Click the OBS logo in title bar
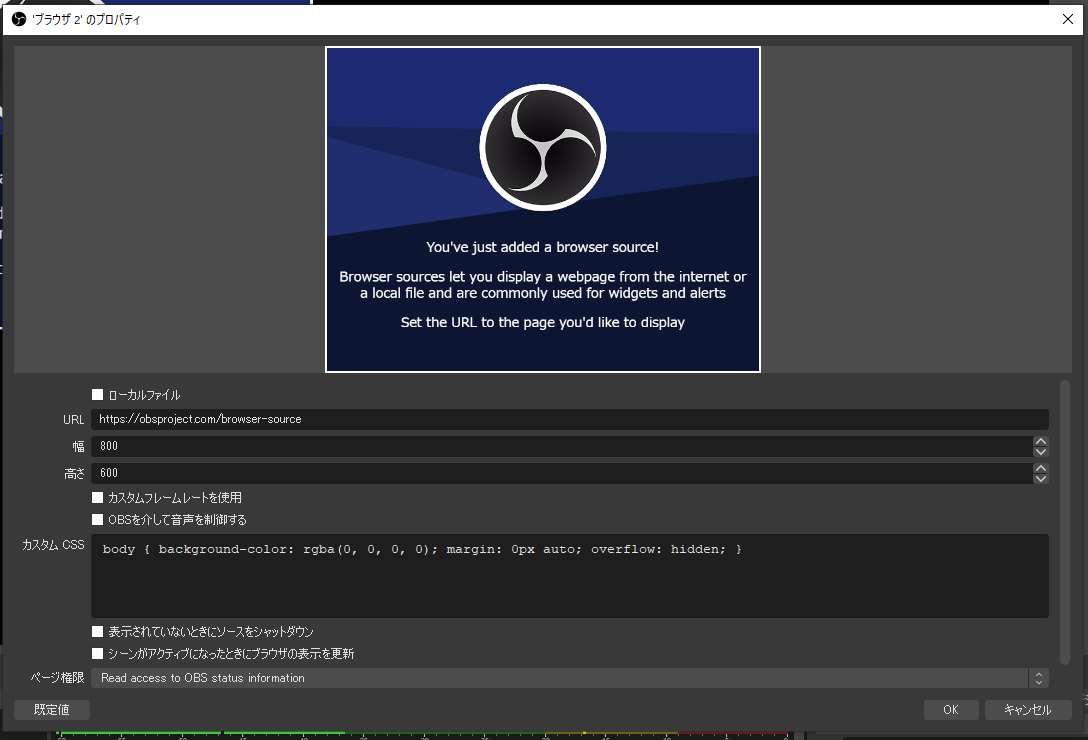 click(19, 19)
